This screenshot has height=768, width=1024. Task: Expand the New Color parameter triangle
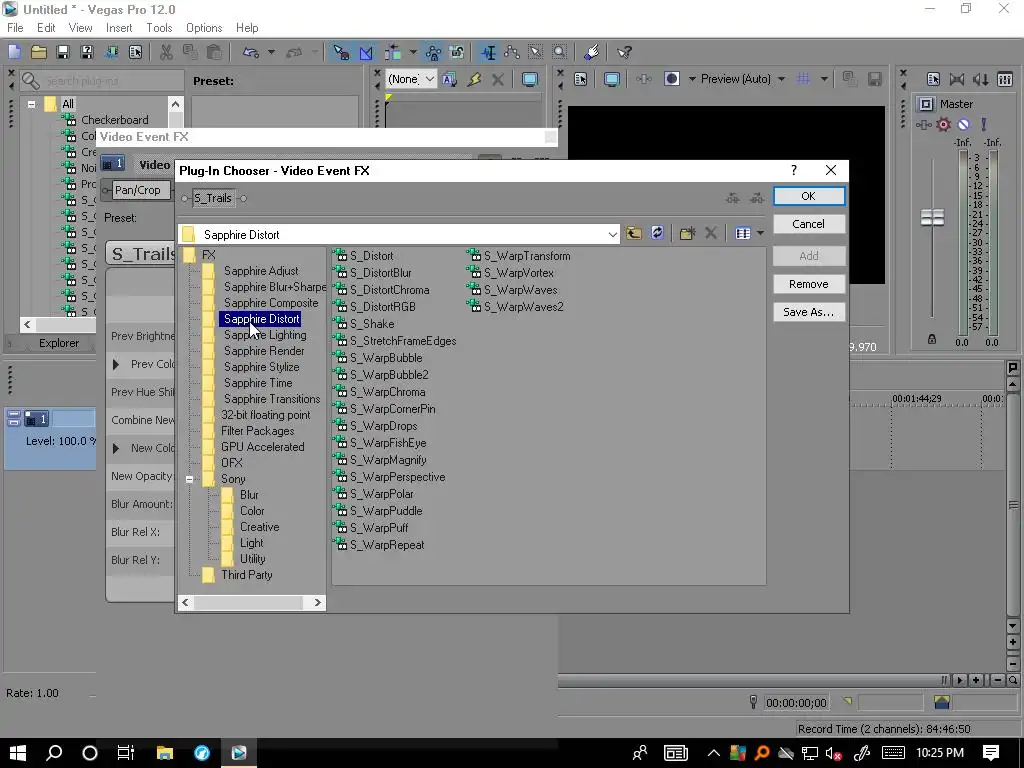pyautogui.click(x=116, y=448)
